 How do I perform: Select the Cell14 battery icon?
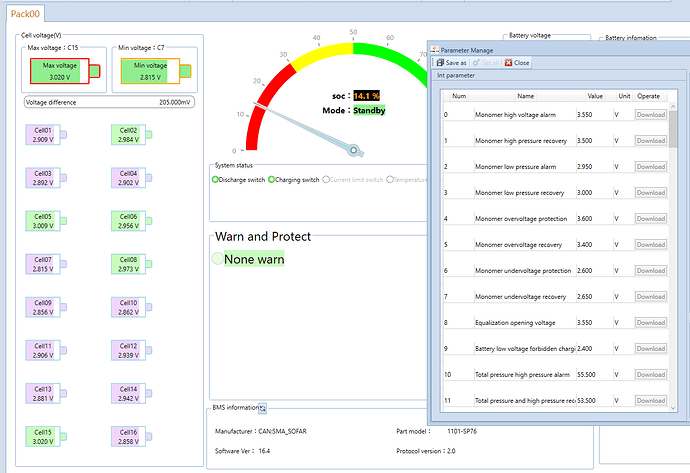point(132,393)
